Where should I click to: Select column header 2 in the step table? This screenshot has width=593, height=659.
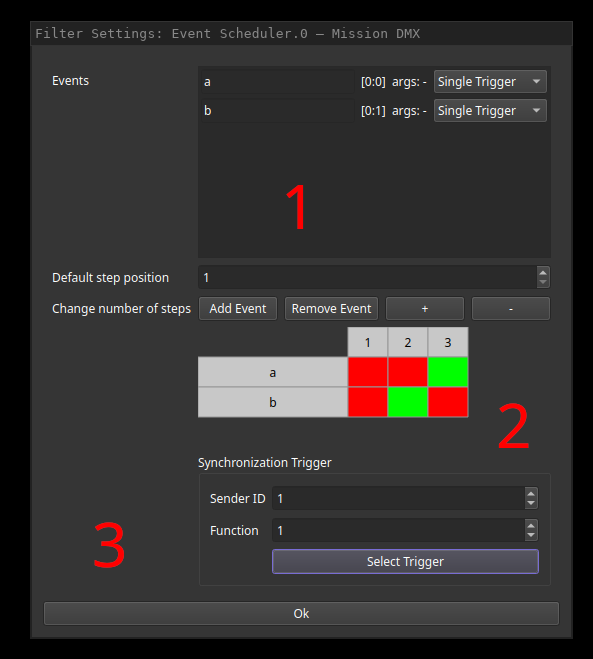coord(408,342)
